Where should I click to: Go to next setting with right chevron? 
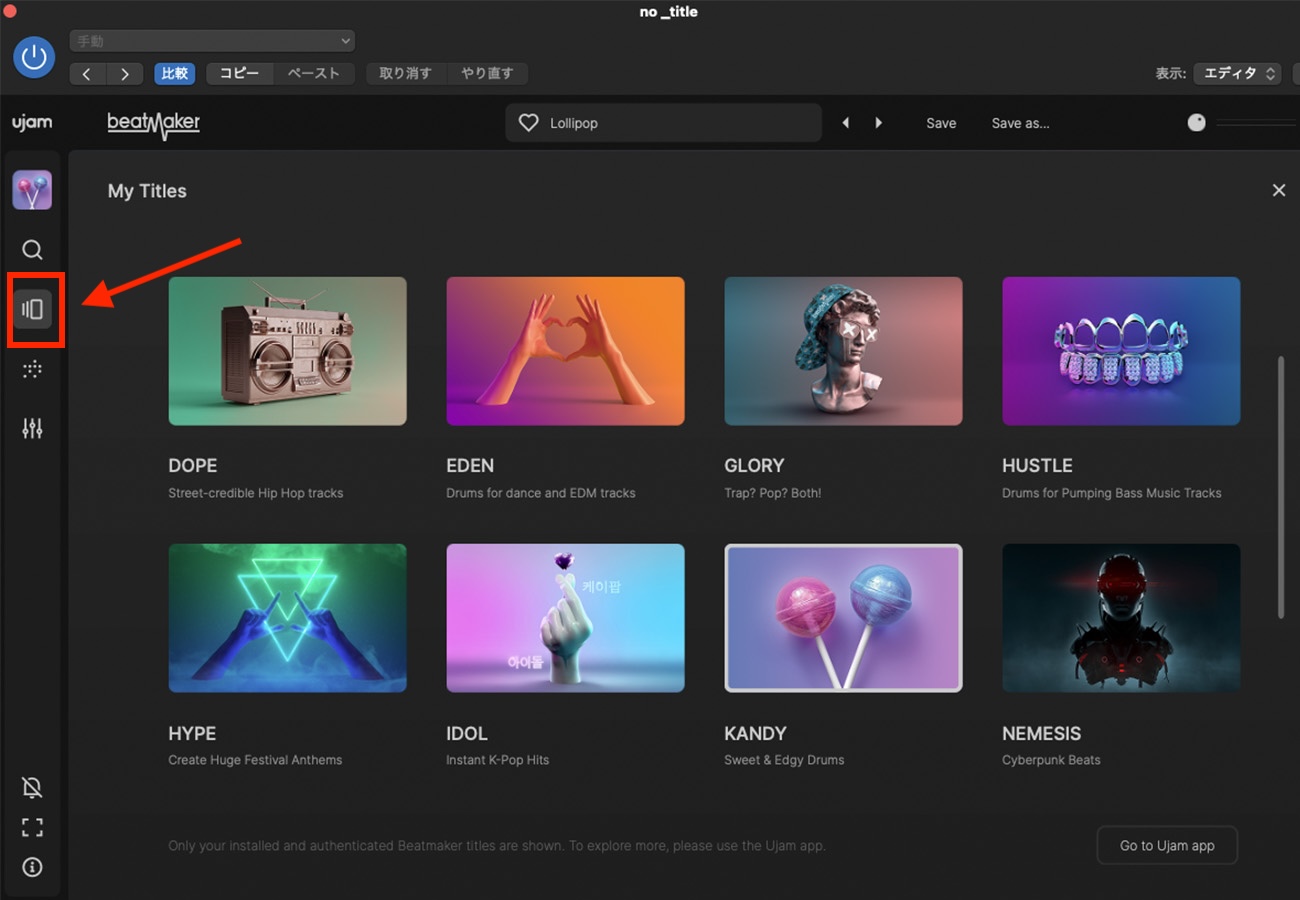[x=124, y=74]
